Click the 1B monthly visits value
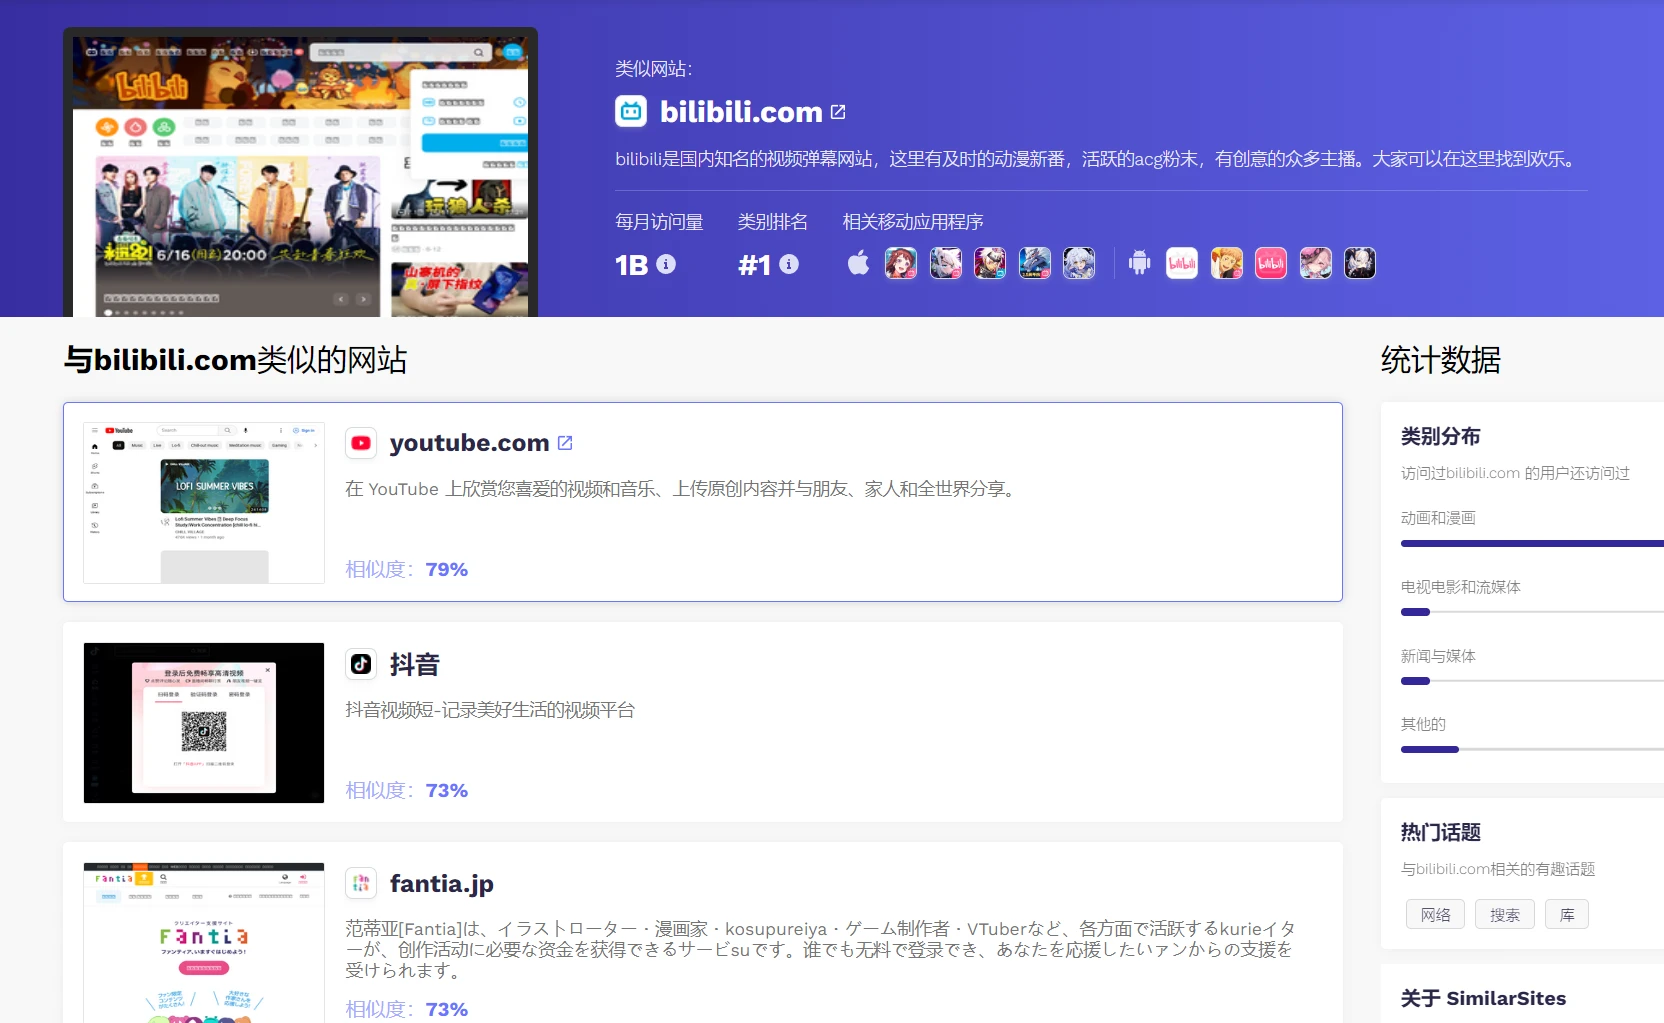 pos(632,265)
